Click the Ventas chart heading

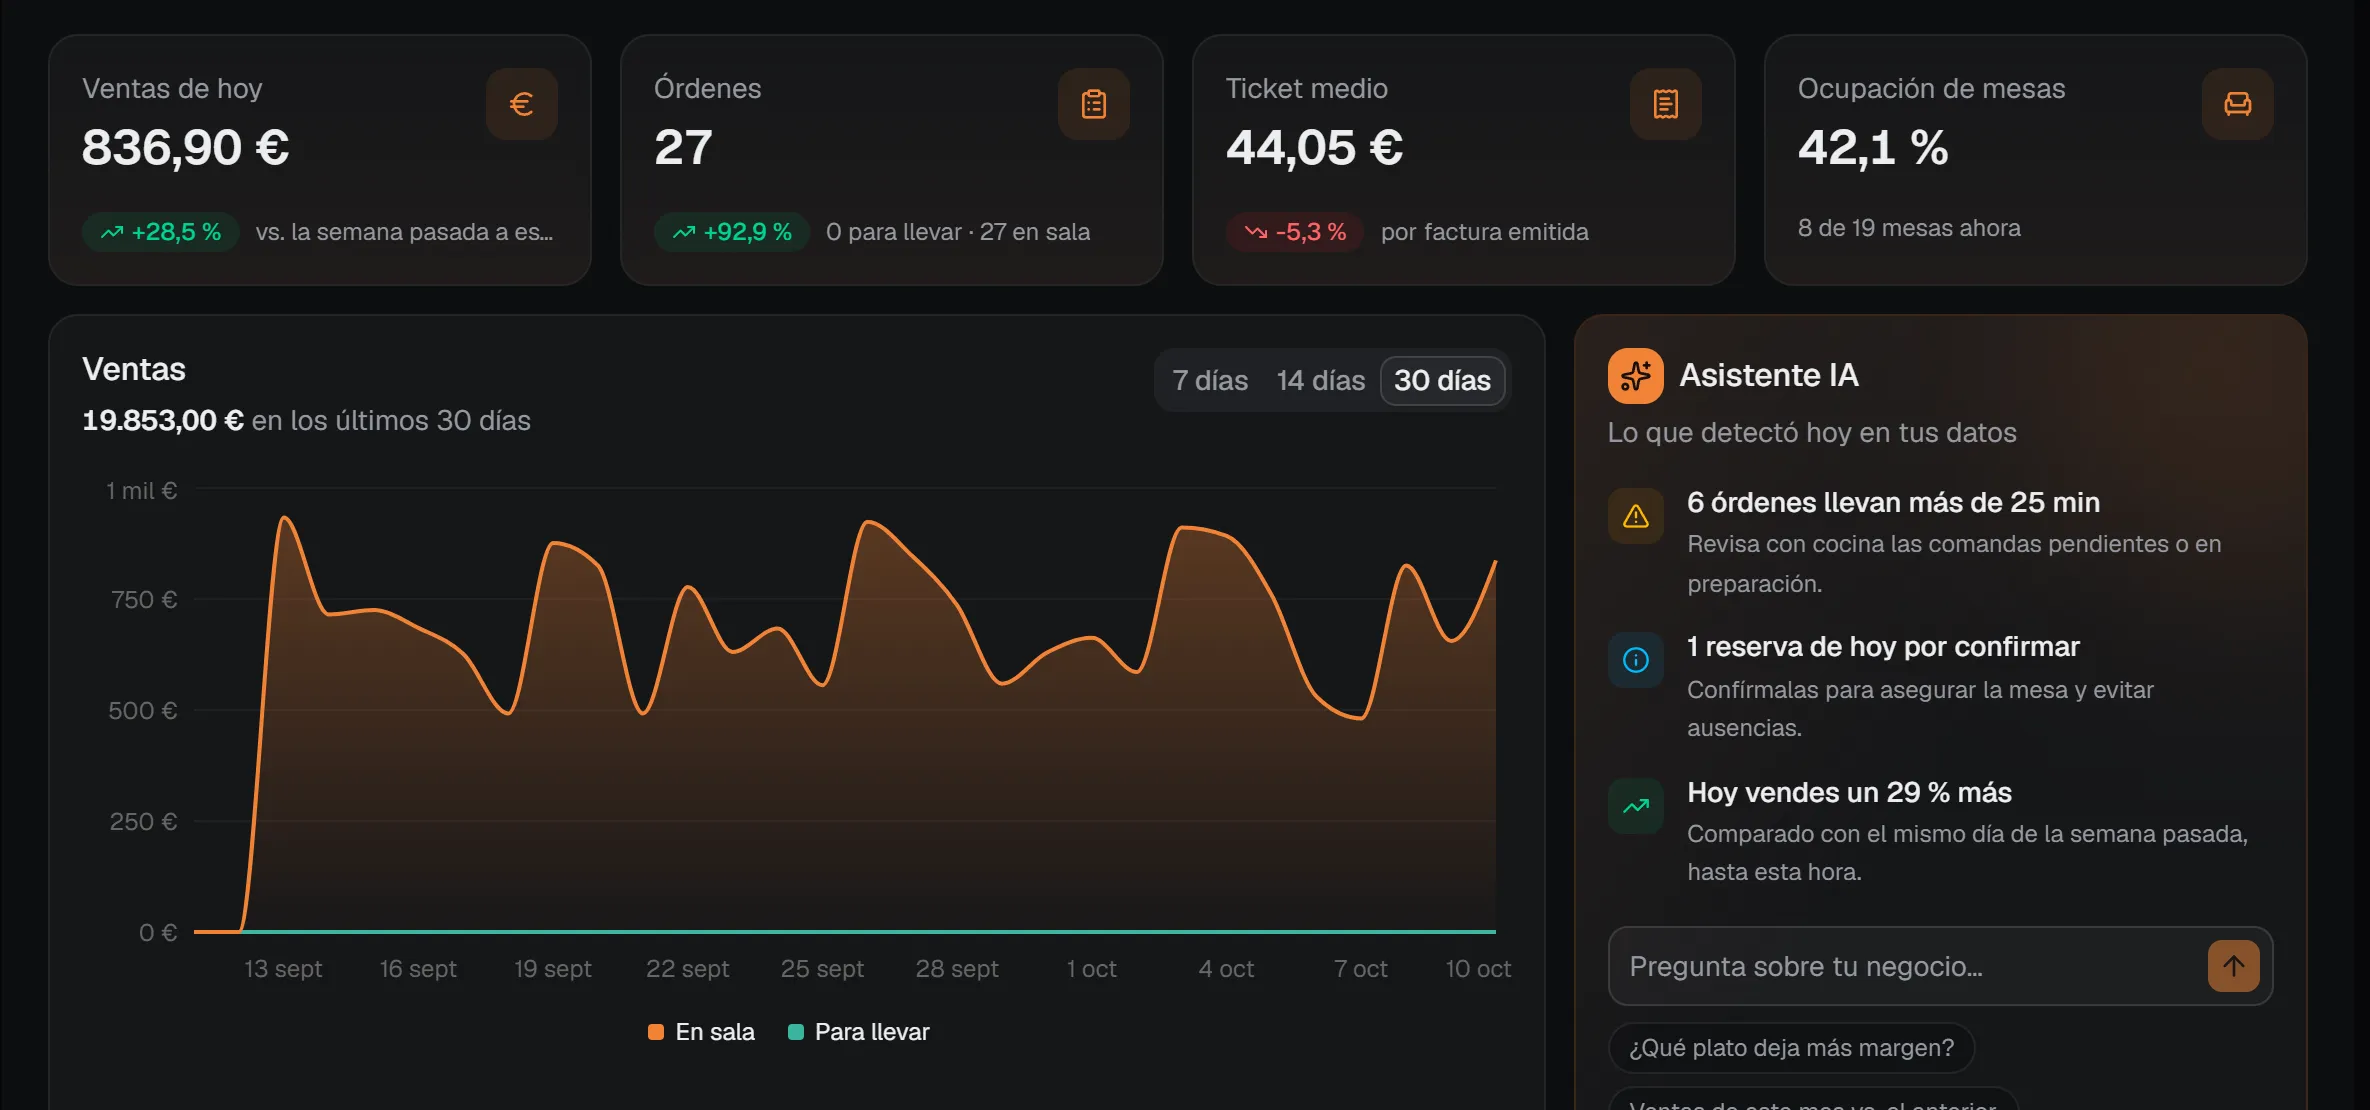tap(134, 369)
